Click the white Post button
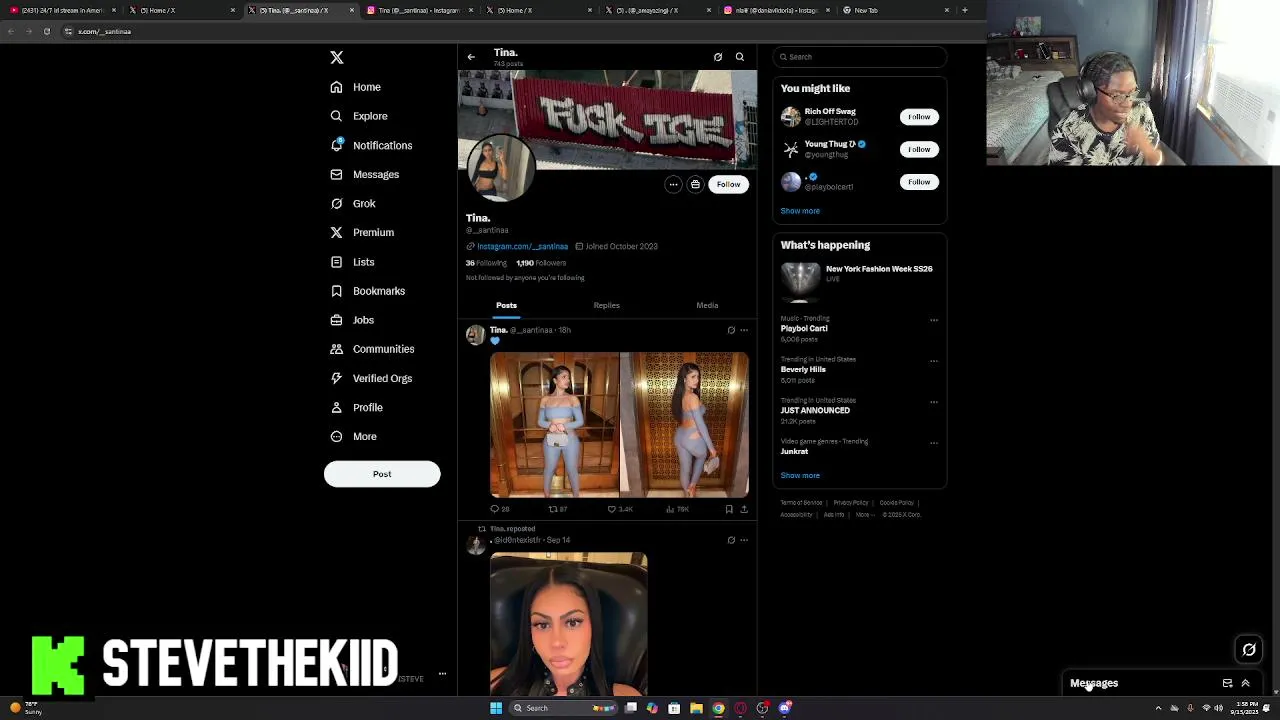Screen dimensions: 1280x720 pyautogui.click(x=382, y=474)
